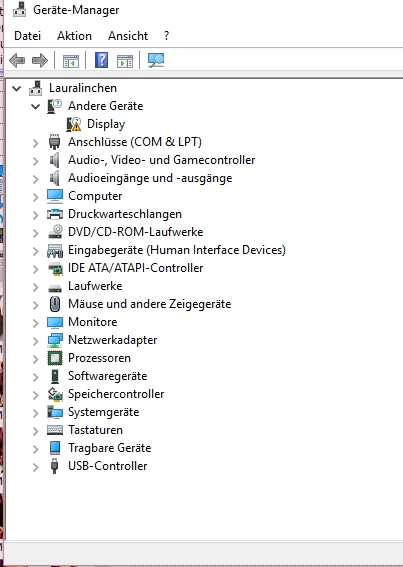The image size is (403, 567).
Task: Open the Ansicht menu
Action: (128, 36)
